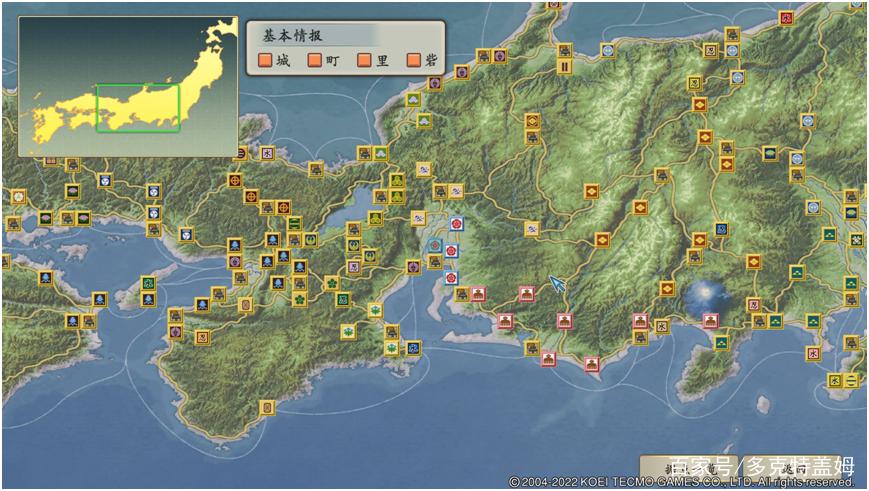This screenshot has height=491, width=869.
Task: Select the pink 忍 icon east of Mt. Fuji
Action: 753,304
